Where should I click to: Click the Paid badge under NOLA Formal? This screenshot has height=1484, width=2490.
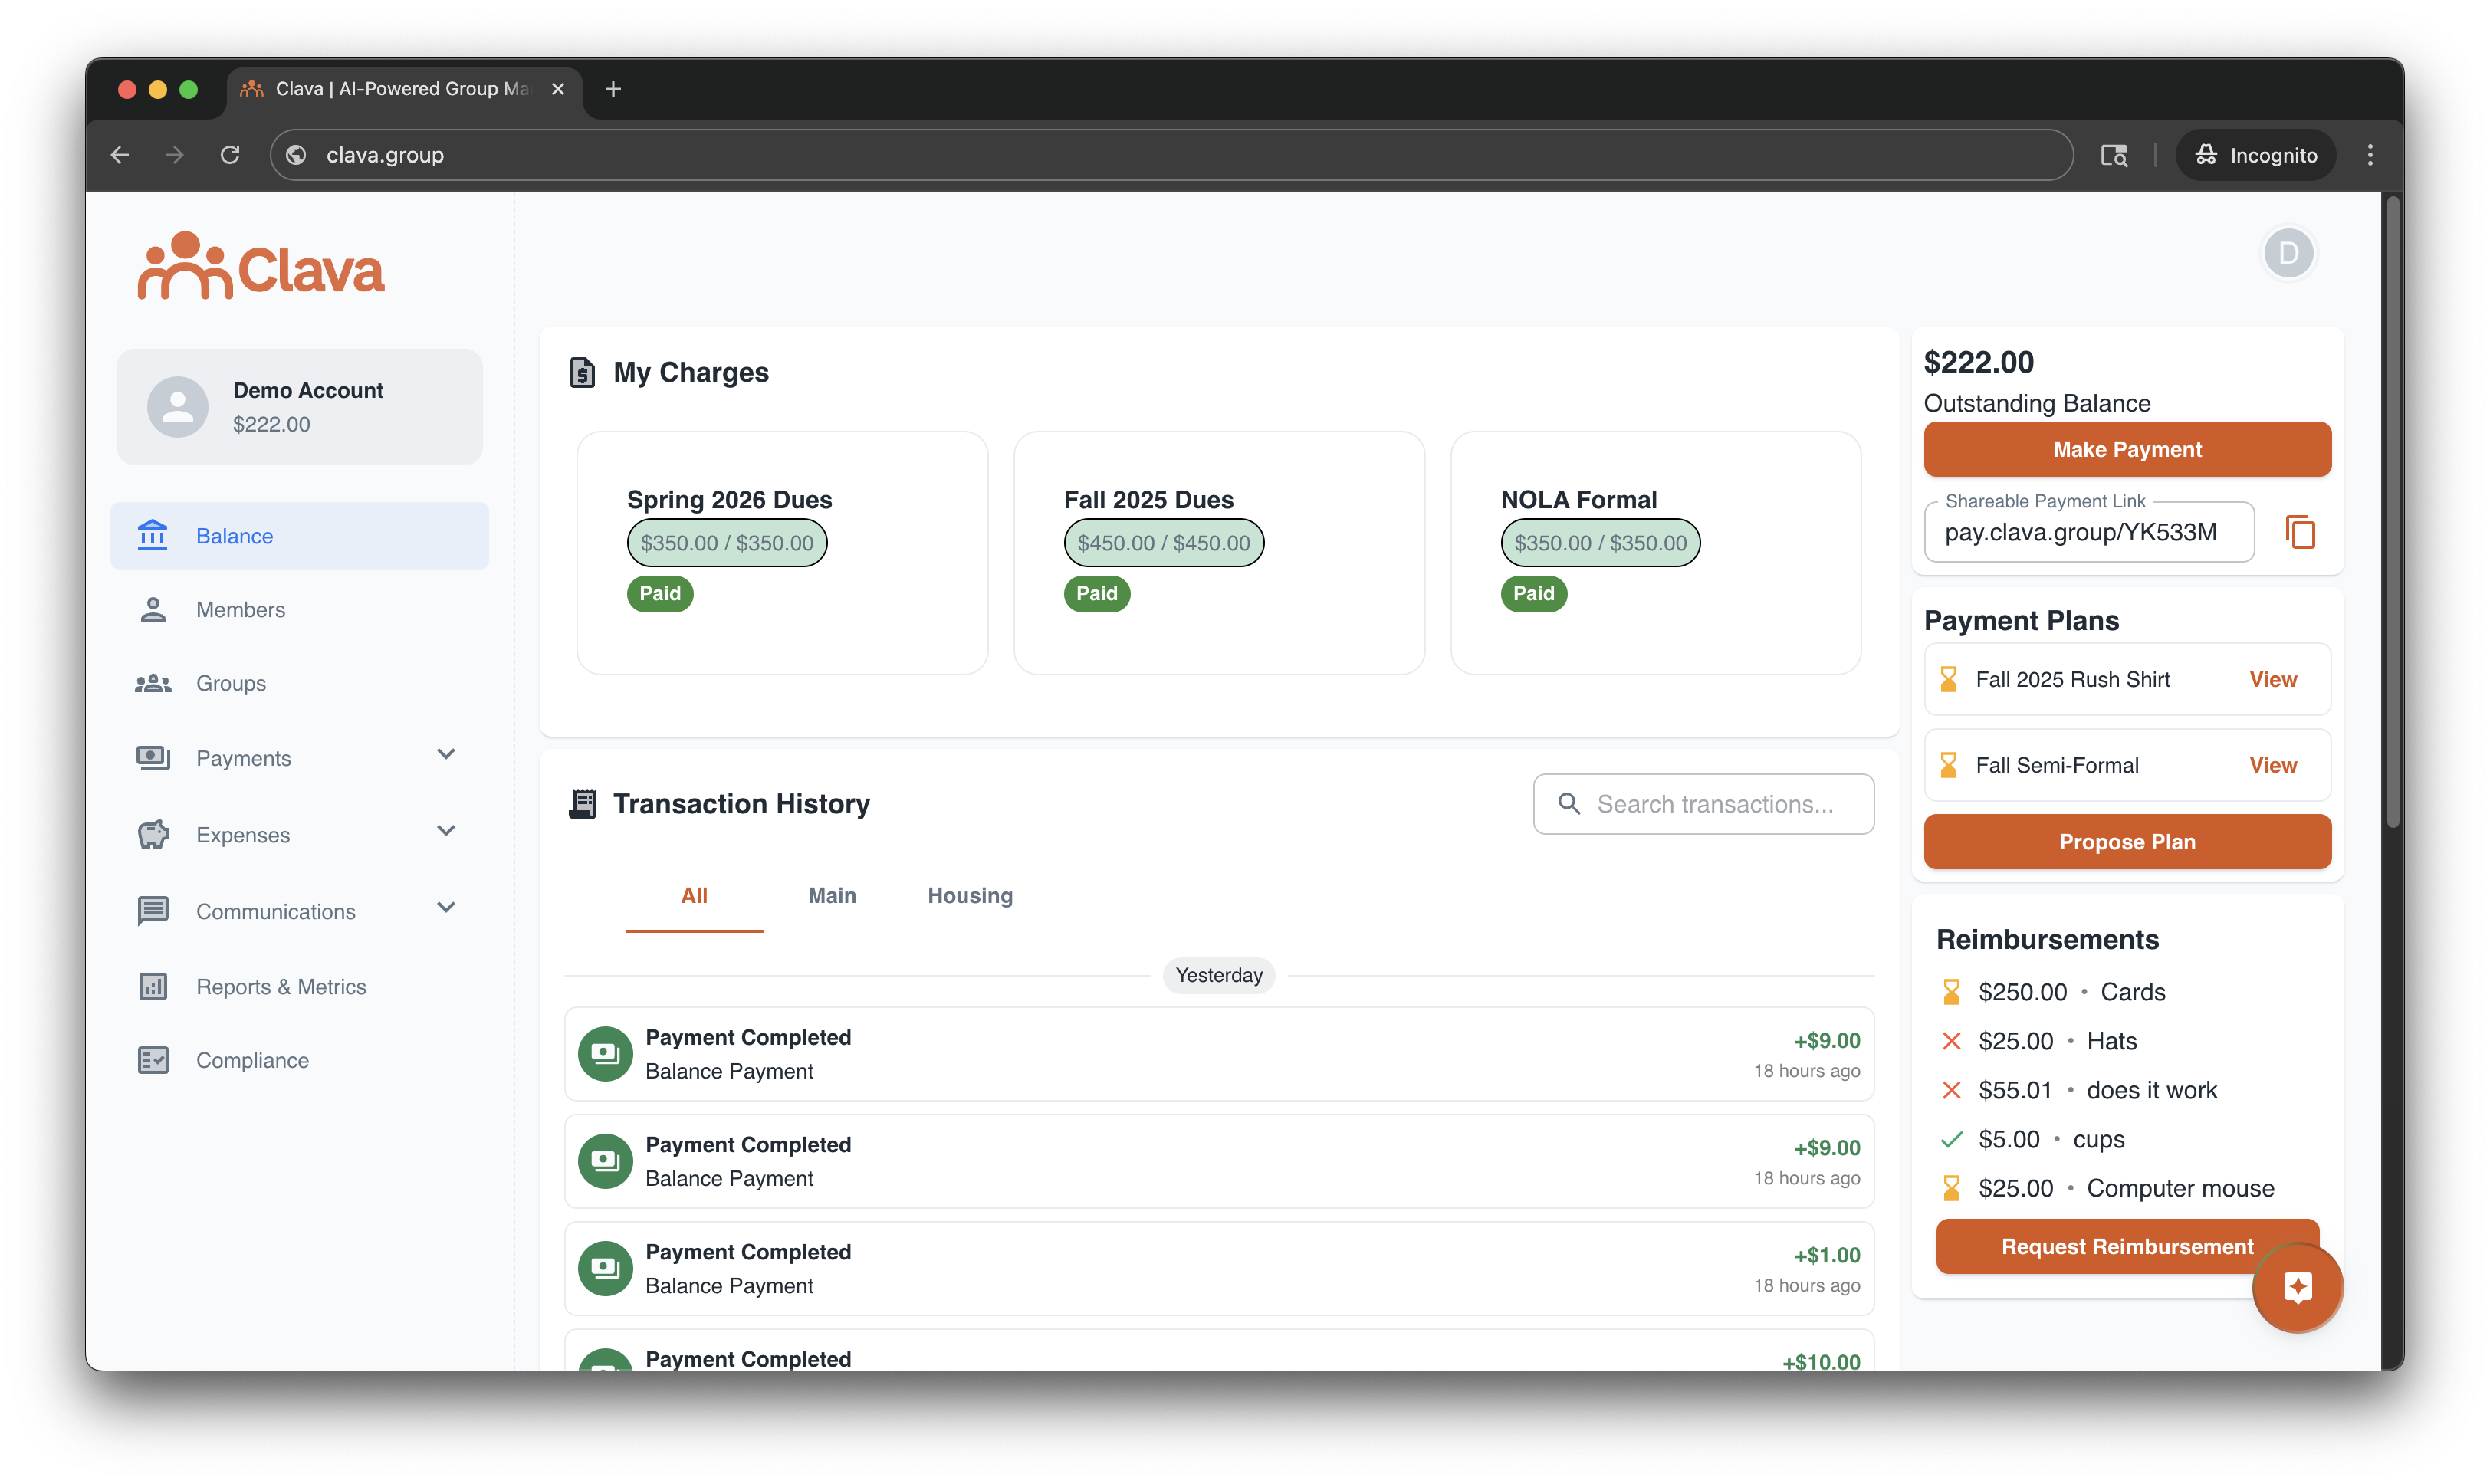click(1533, 593)
